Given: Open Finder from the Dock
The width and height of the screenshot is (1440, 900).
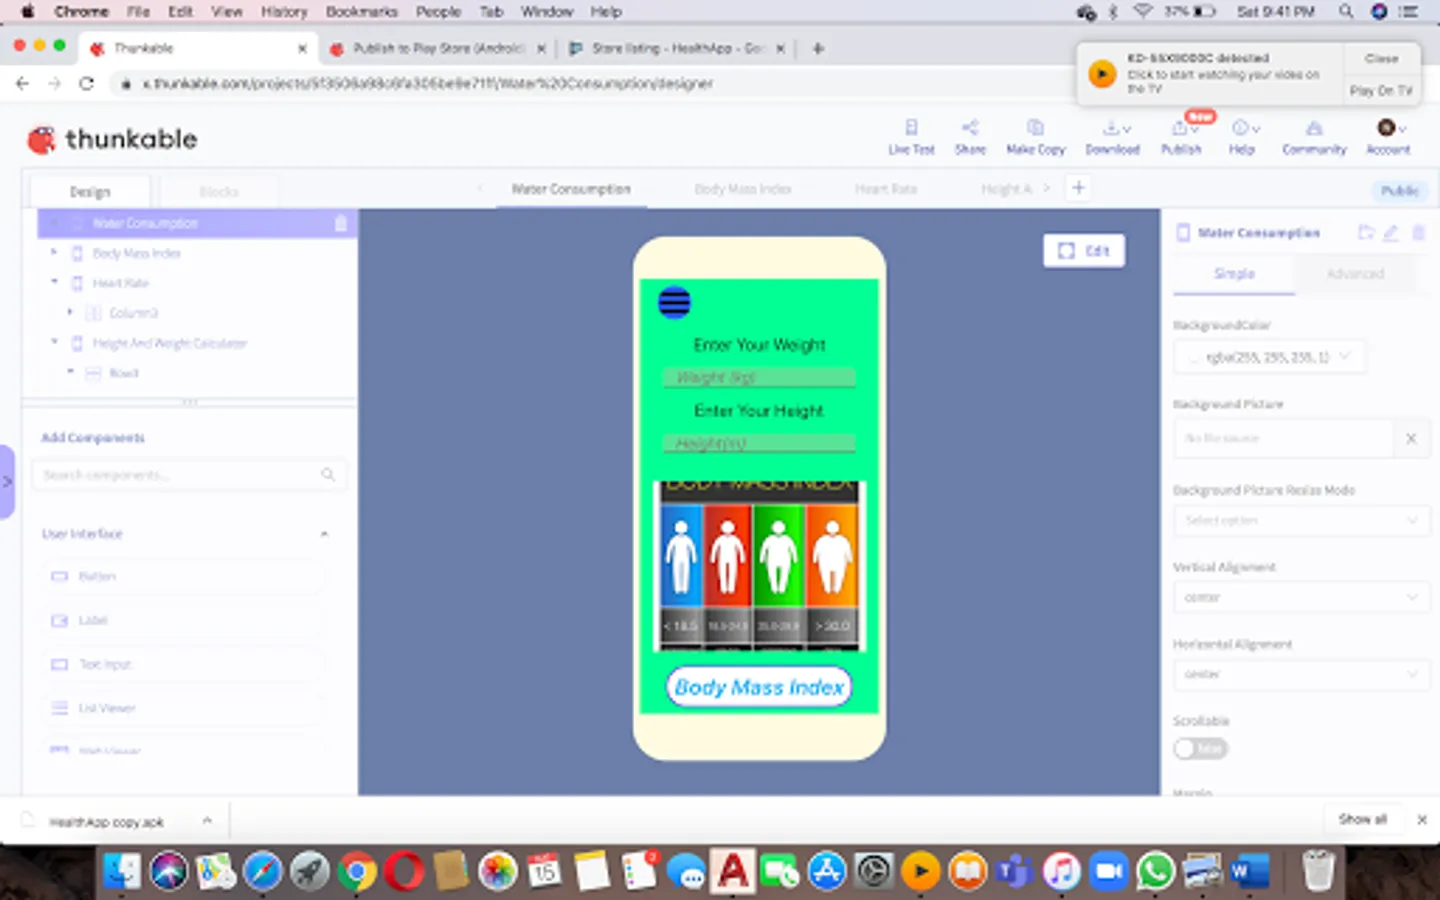Looking at the screenshot, I should coord(122,871).
